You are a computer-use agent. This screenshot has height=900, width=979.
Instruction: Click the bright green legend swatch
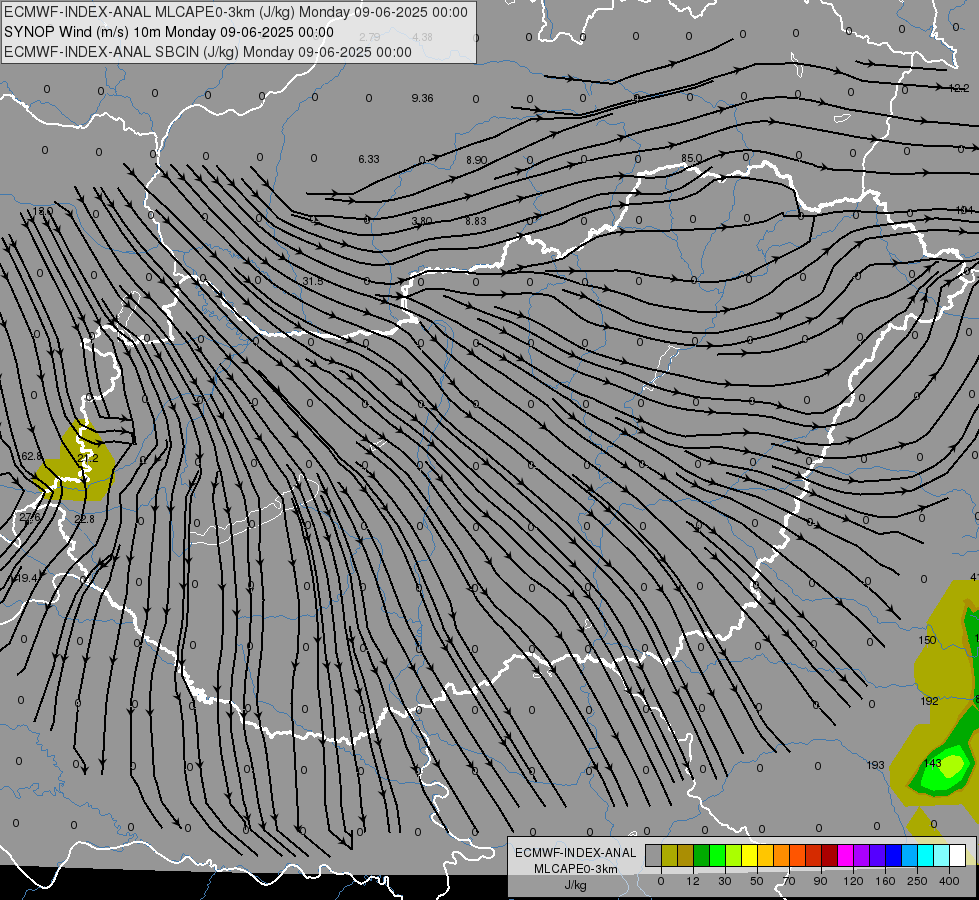(718, 855)
